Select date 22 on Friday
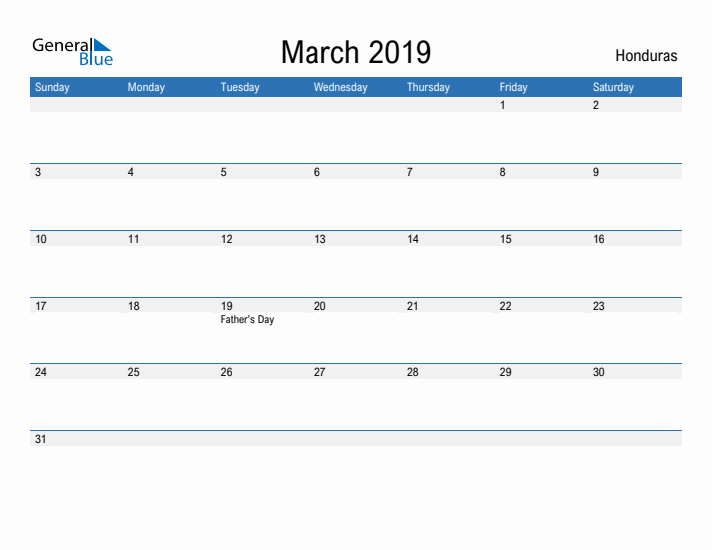The height and width of the screenshot is (550, 712). [x=505, y=306]
